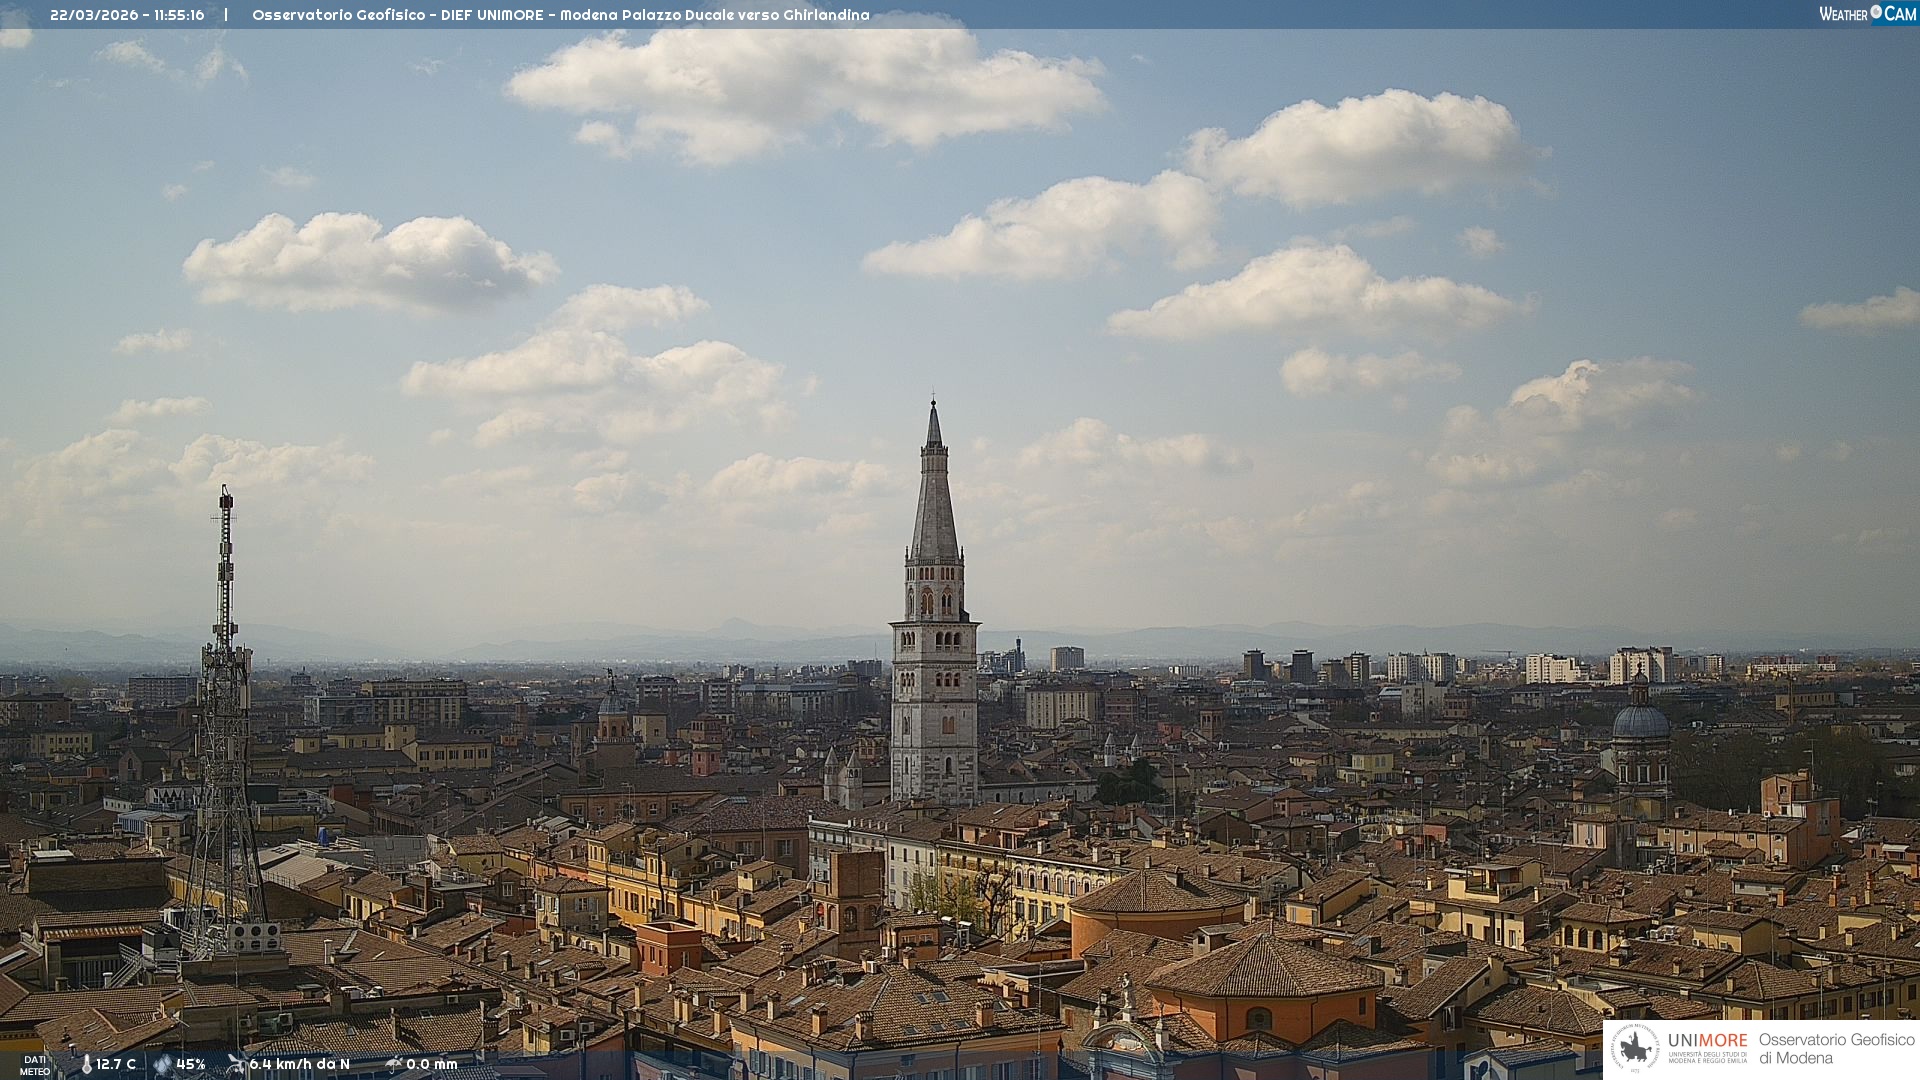1920x1080 pixels.
Task: Click the thermometer temperature icon
Action: click(x=86, y=1064)
